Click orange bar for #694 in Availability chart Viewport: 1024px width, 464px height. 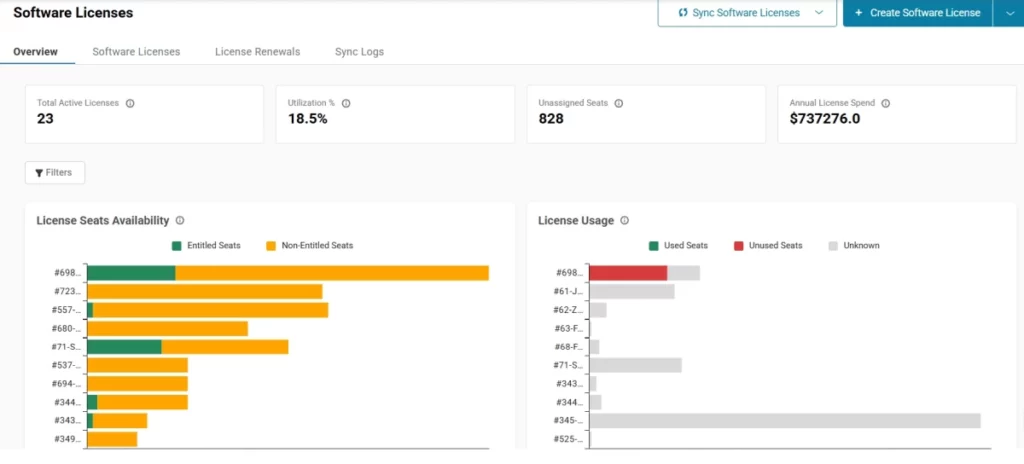pyautogui.click(x=138, y=384)
